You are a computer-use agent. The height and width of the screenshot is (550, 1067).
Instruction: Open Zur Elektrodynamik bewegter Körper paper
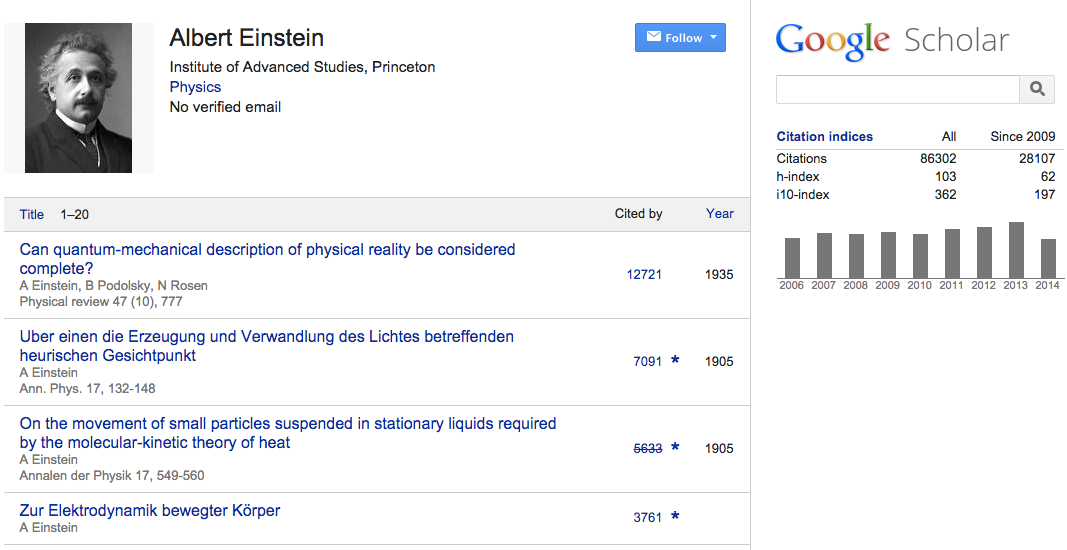[150, 511]
